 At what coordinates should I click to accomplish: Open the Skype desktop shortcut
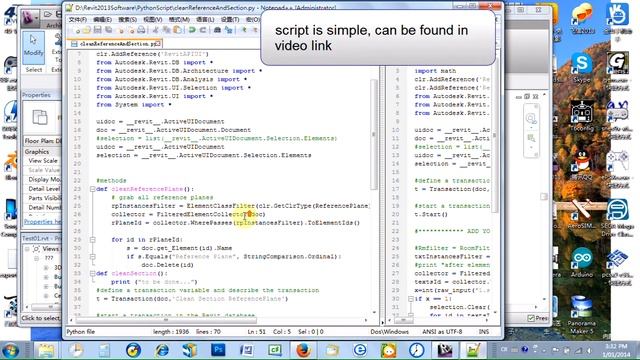(582, 68)
